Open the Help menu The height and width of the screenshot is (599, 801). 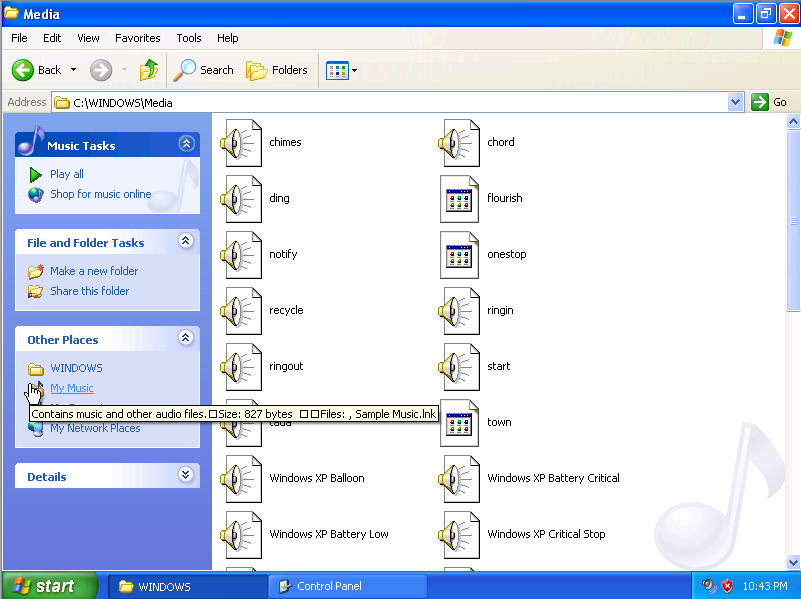pos(227,38)
